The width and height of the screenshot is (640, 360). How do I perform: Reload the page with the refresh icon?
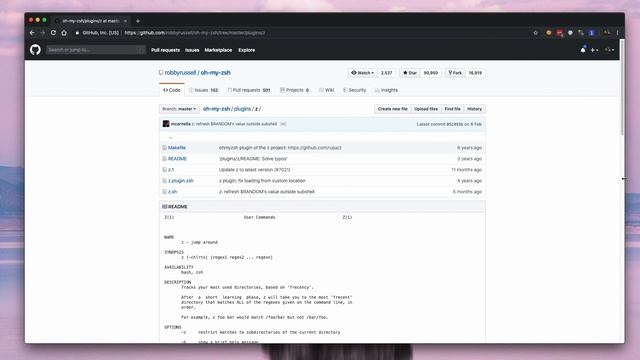pos(53,33)
